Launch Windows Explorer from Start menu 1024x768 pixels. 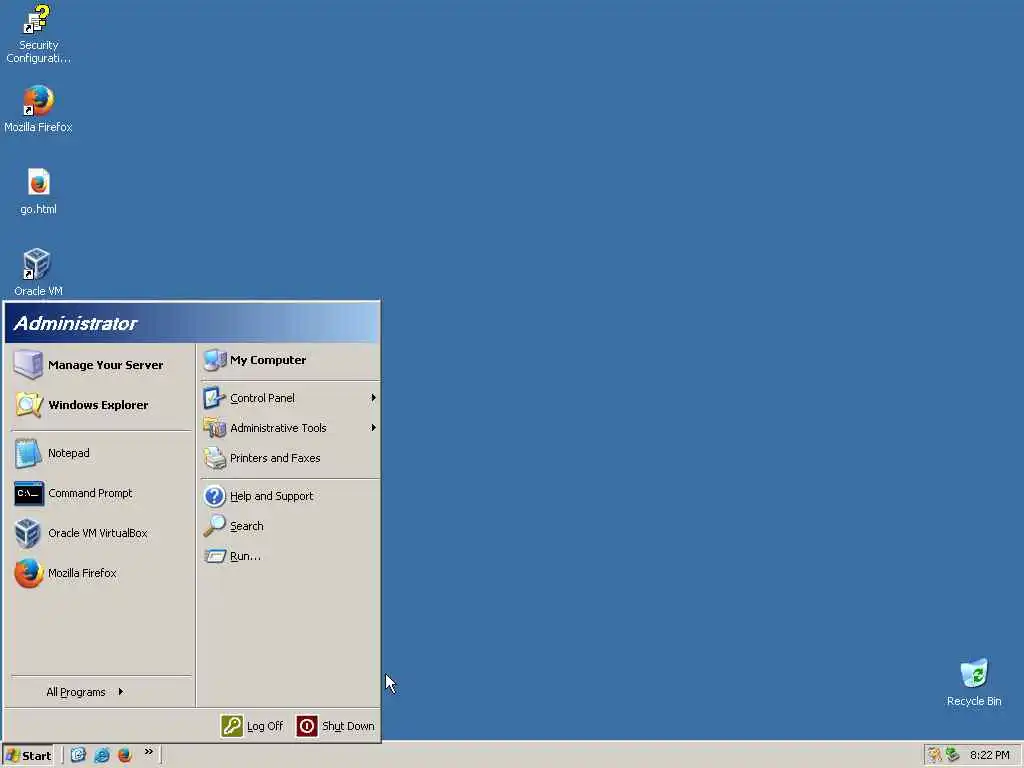click(101, 405)
